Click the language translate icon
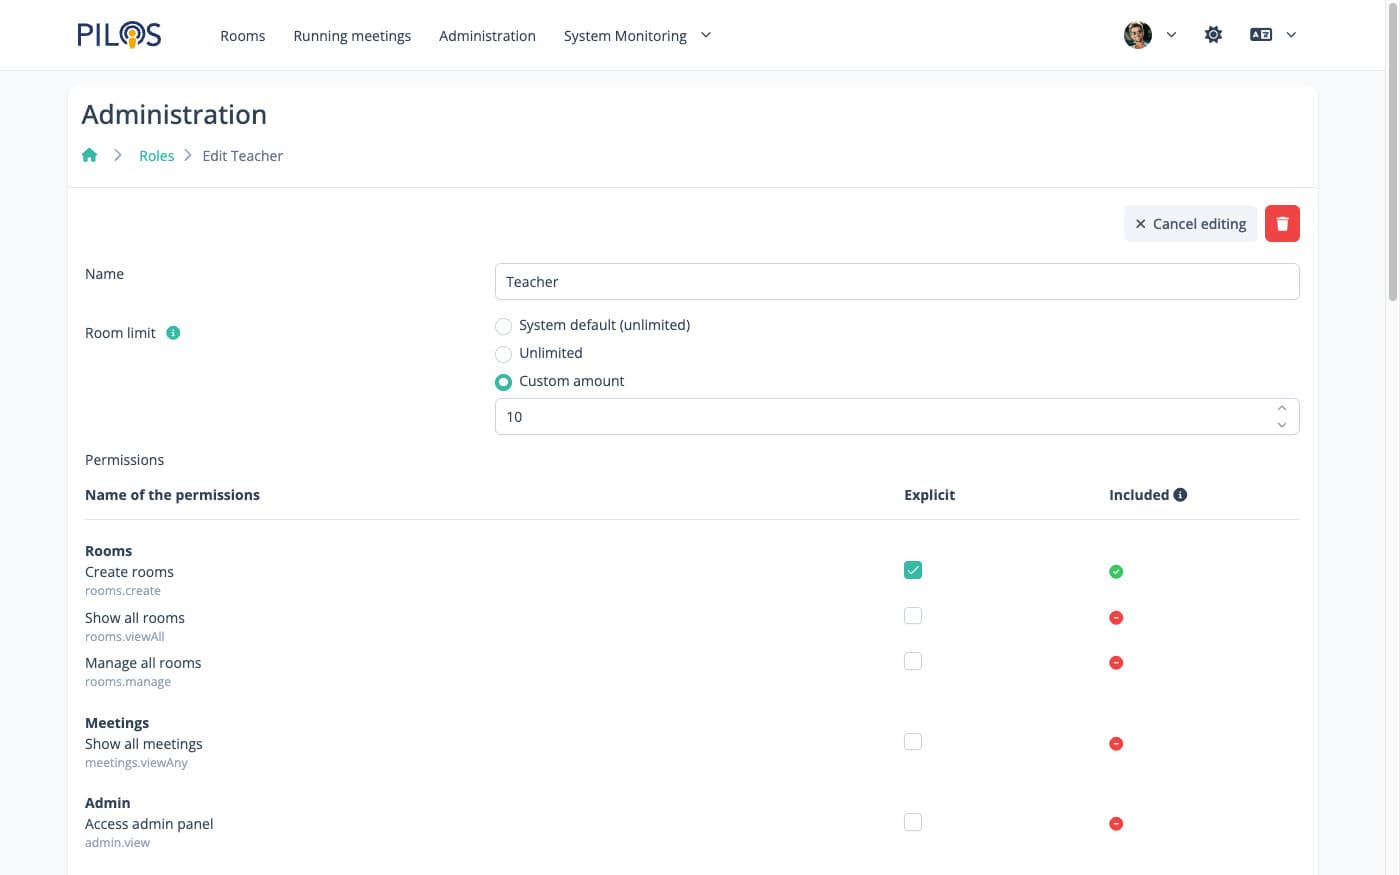1400x875 pixels. coord(1260,35)
